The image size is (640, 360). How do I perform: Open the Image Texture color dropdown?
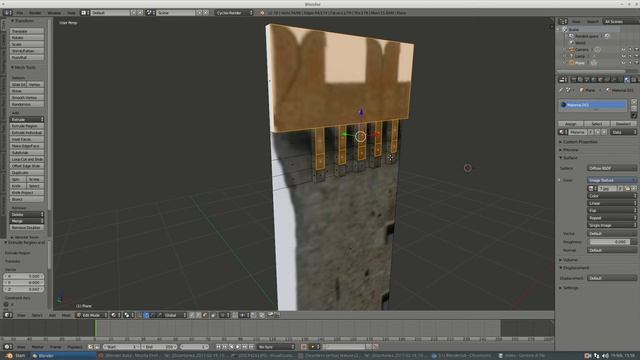[x=612, y=180]
